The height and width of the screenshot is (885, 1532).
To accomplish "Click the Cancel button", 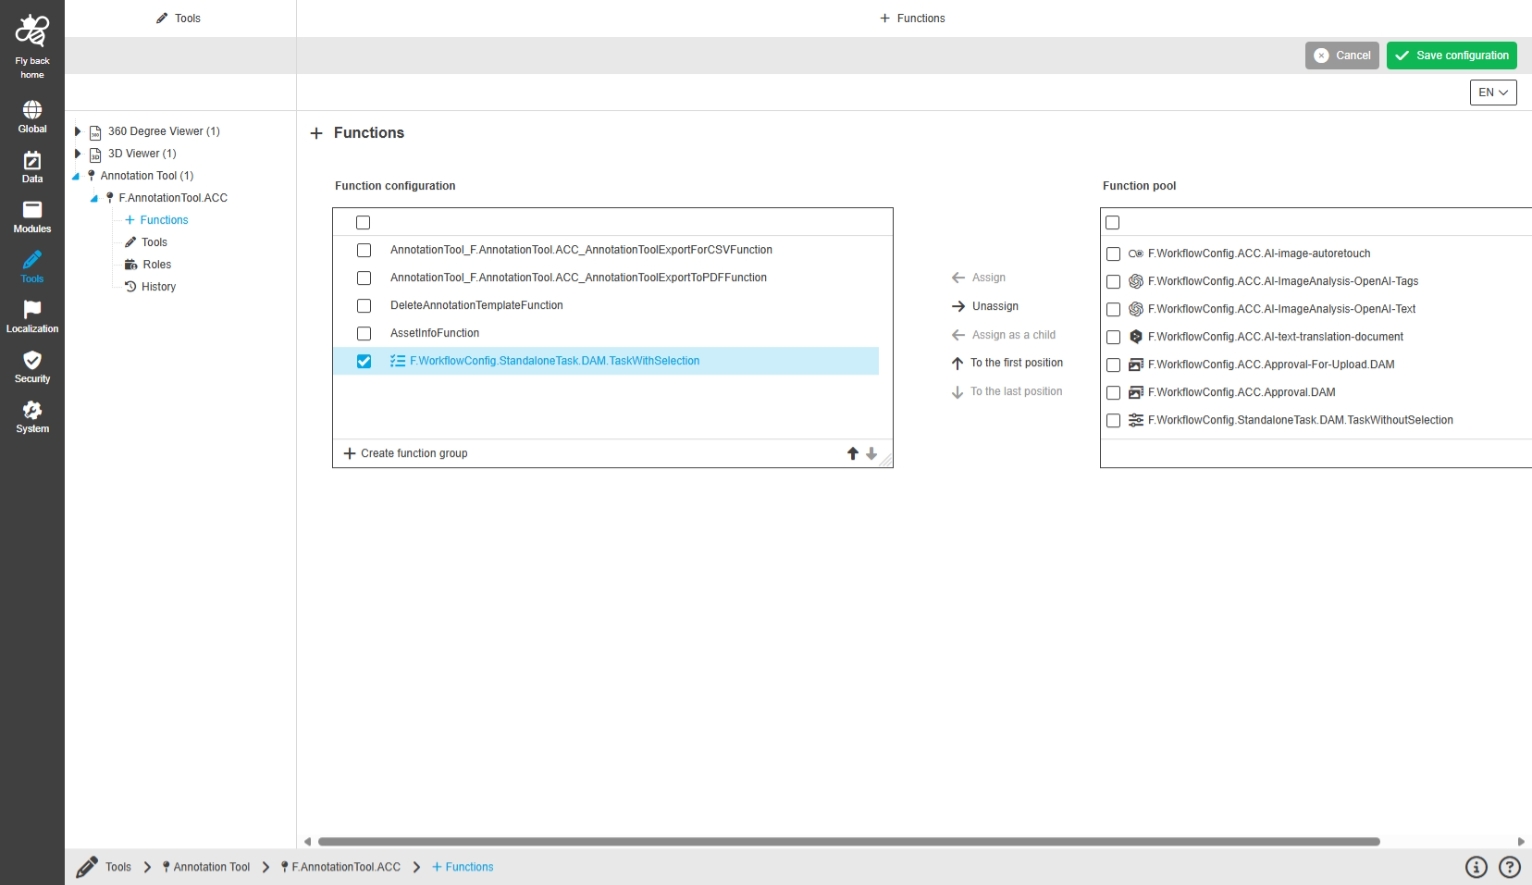I will click(x=1342, y=55).
